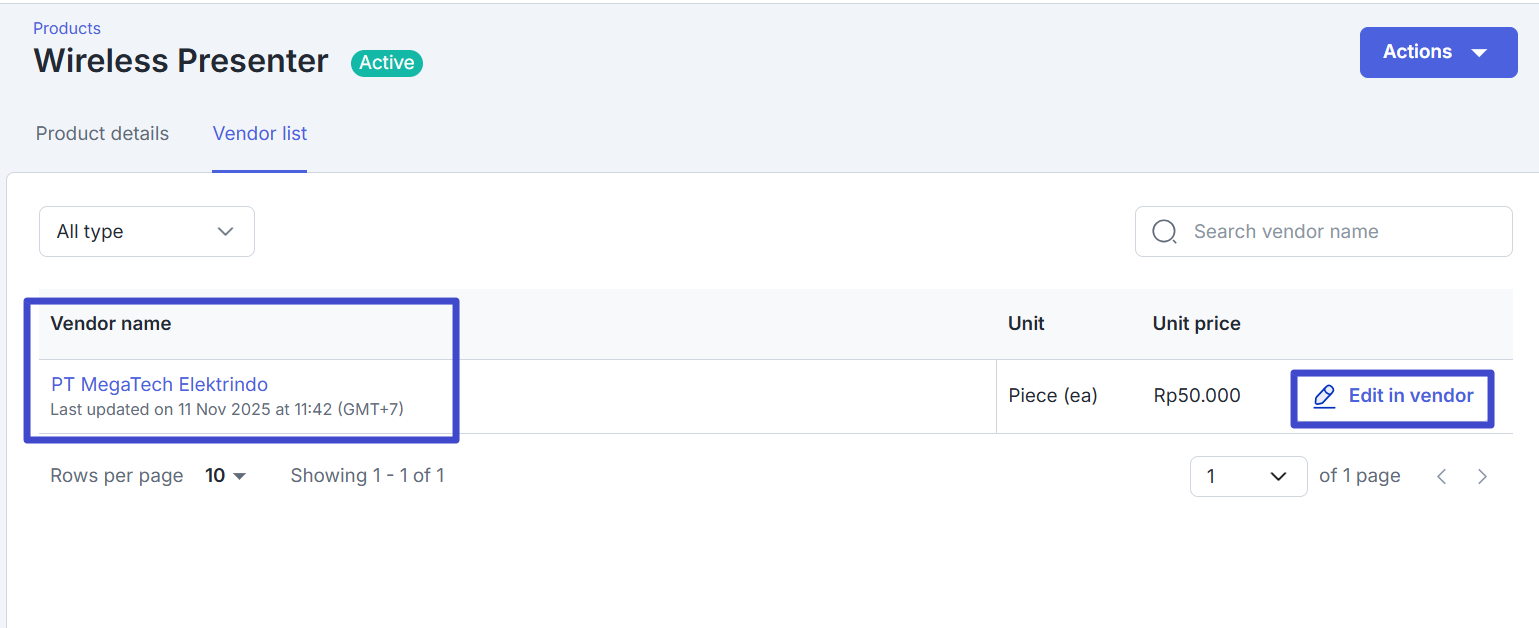This screenshot has height=628, width=1539.
Task: Expand the Rows per page selector
Action: pos(226,476)
